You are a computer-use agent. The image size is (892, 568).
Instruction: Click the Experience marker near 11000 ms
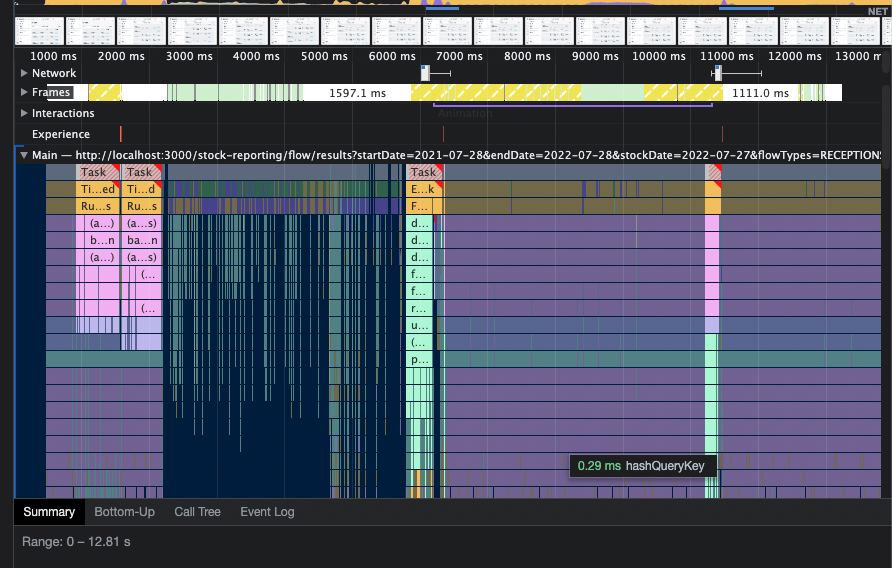click(722, 134)
